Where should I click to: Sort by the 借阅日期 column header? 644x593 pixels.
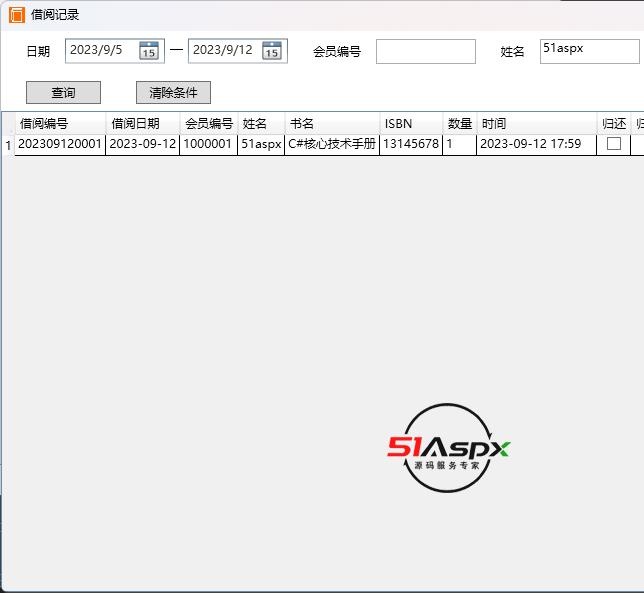click(143, 124)
